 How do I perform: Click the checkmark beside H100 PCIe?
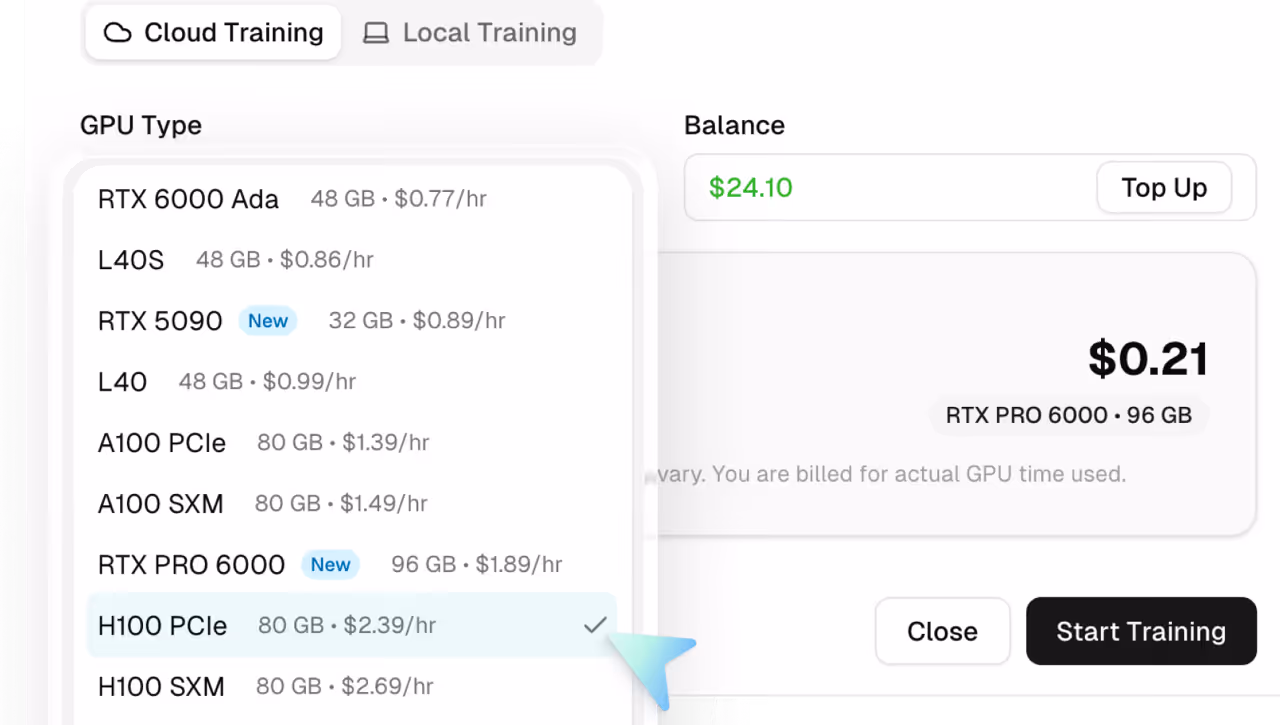(x=595, y=624)
